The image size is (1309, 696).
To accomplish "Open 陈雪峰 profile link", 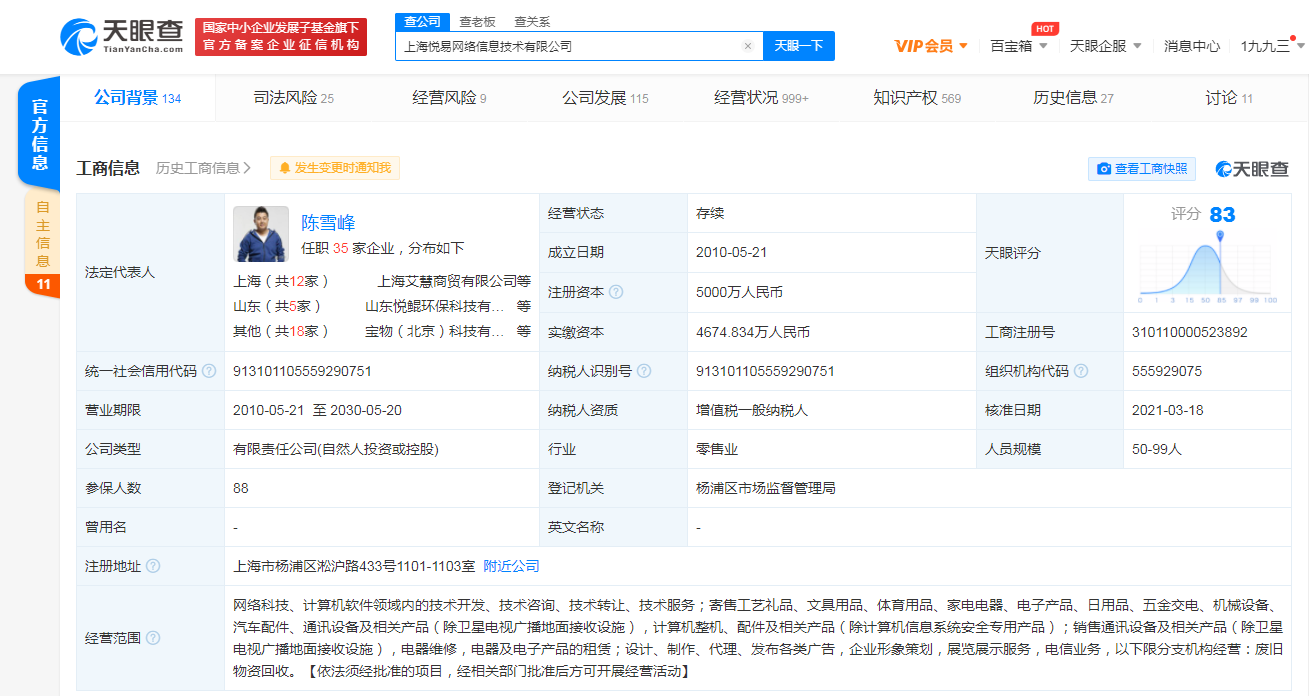I will coord(328,222).
